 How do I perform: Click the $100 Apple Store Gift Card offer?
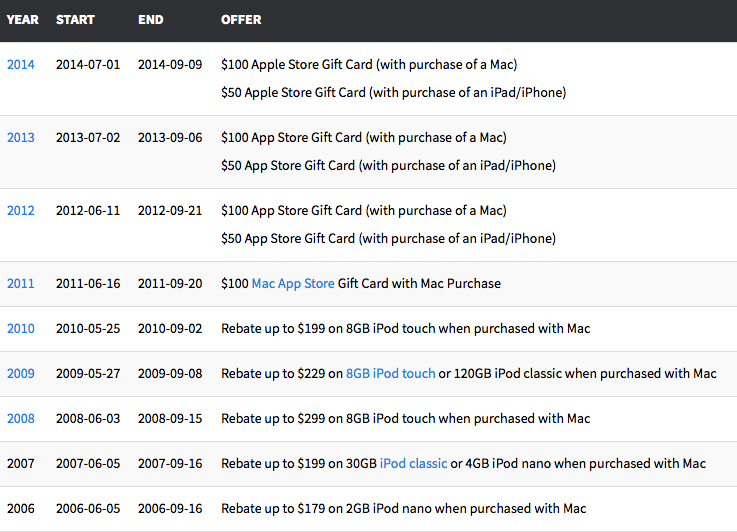click(x=369, y=64)
